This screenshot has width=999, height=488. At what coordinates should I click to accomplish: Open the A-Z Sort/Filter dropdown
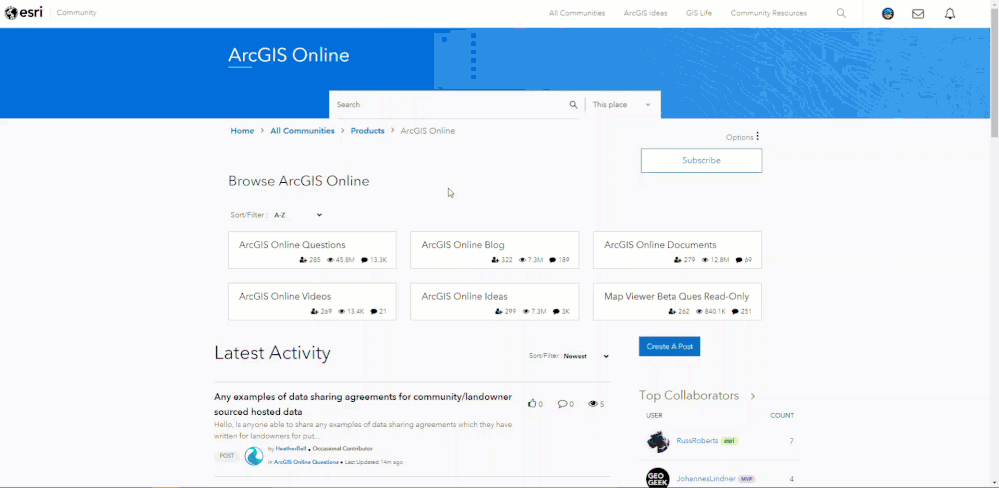click(298, 215)
